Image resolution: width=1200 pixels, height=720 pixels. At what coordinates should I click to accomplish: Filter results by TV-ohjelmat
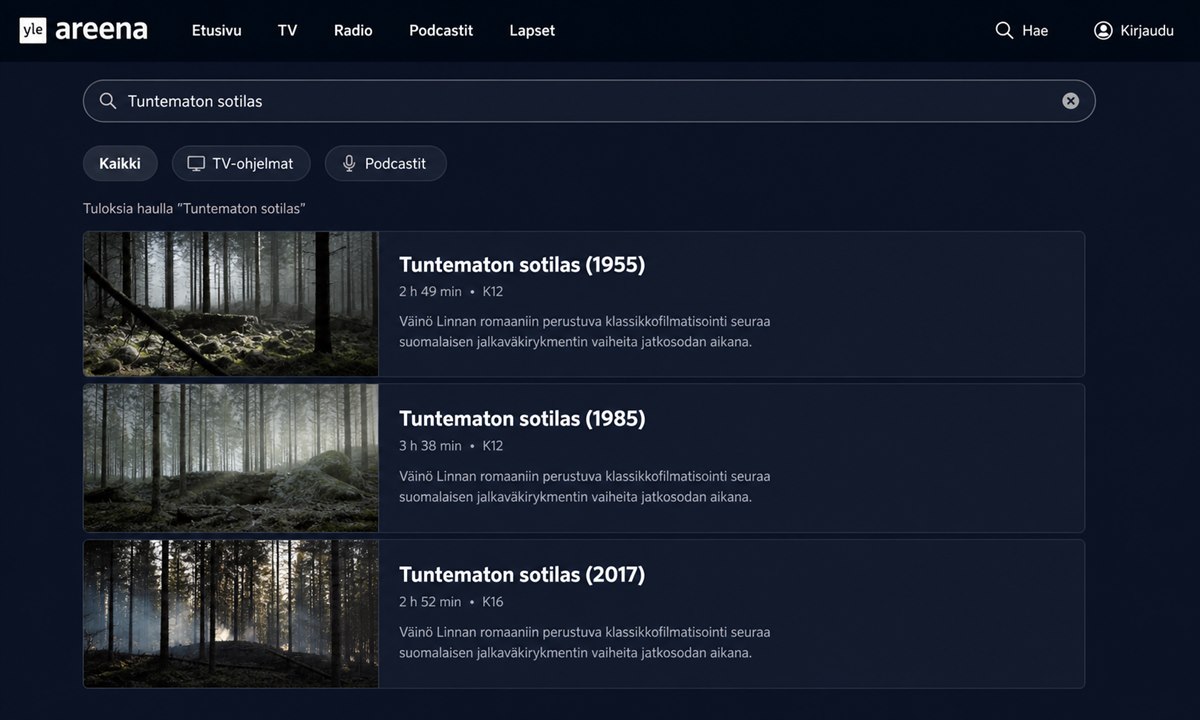point(241,163)
